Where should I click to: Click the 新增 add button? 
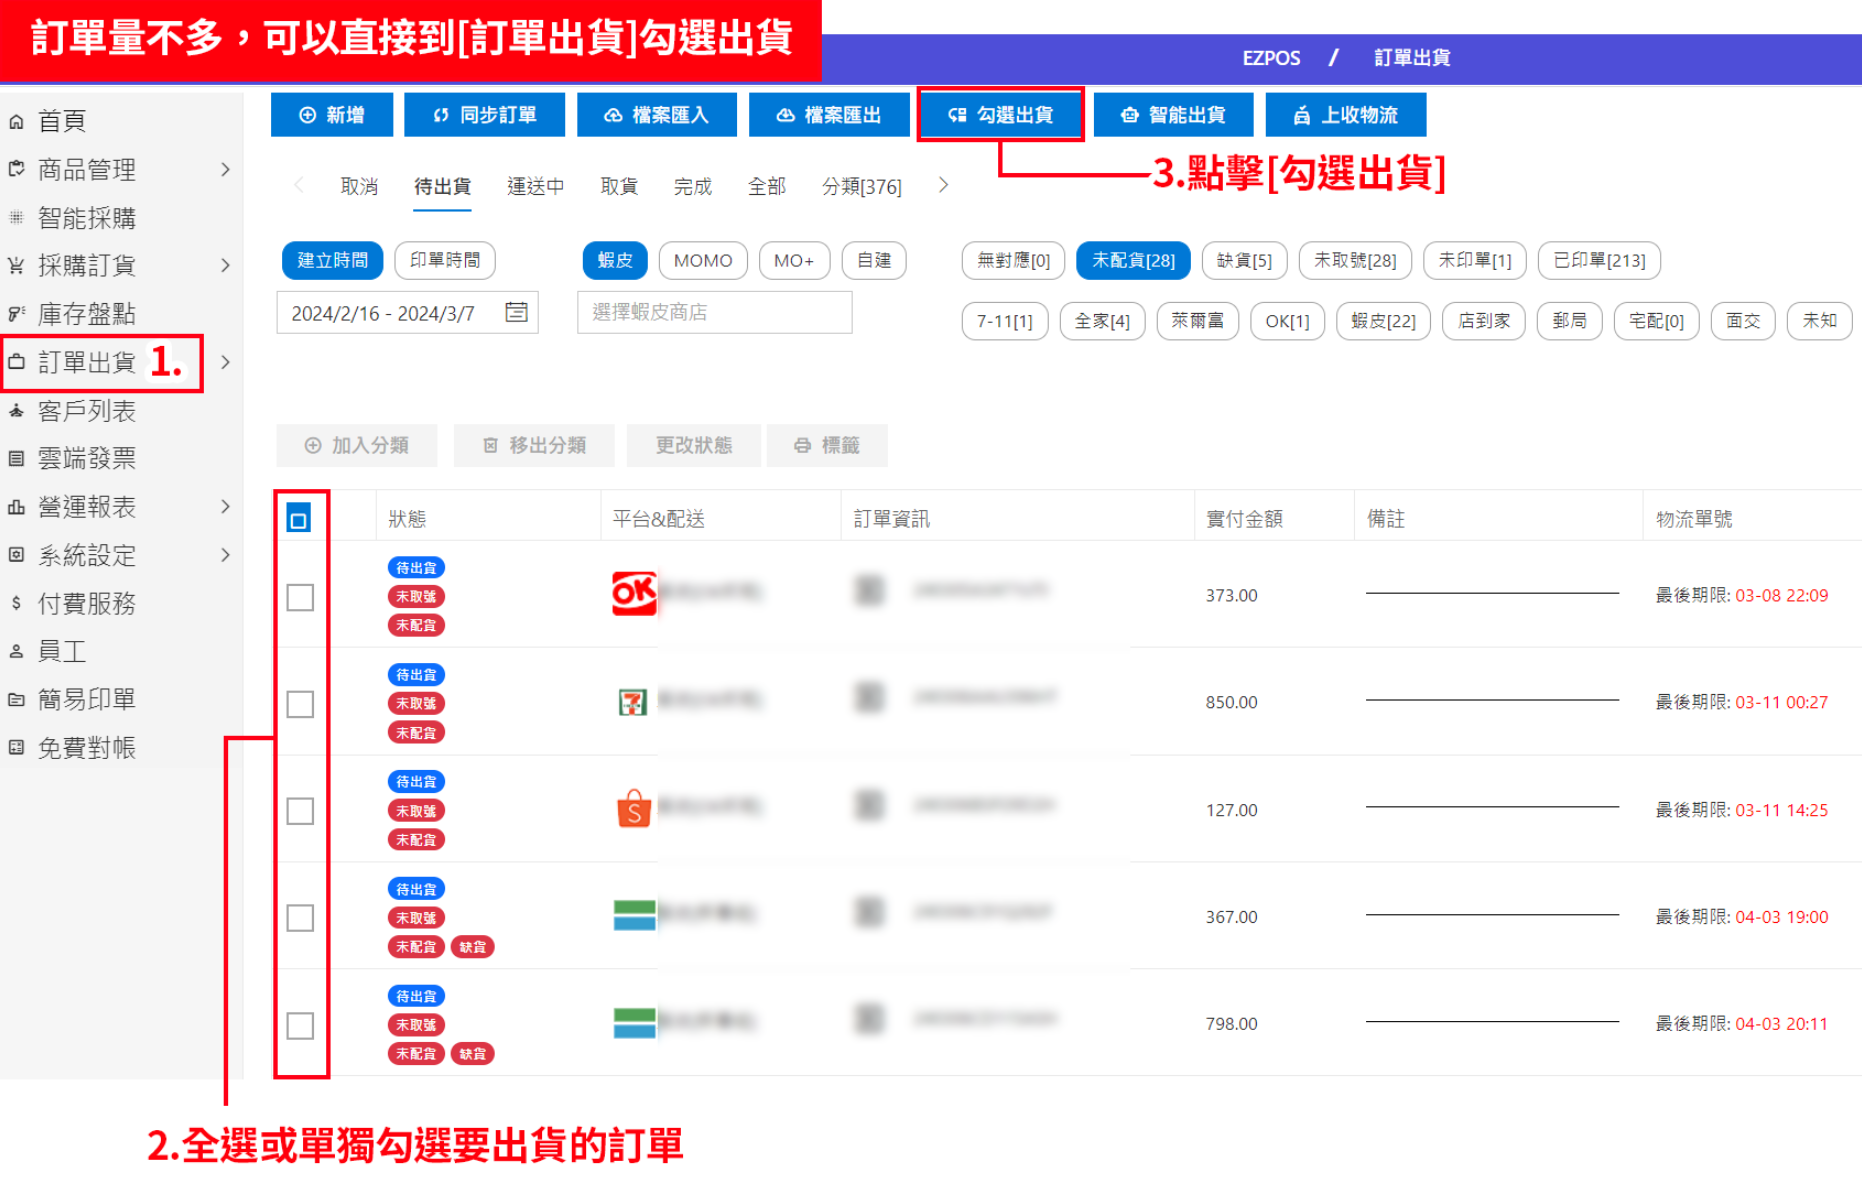[332, 115]
